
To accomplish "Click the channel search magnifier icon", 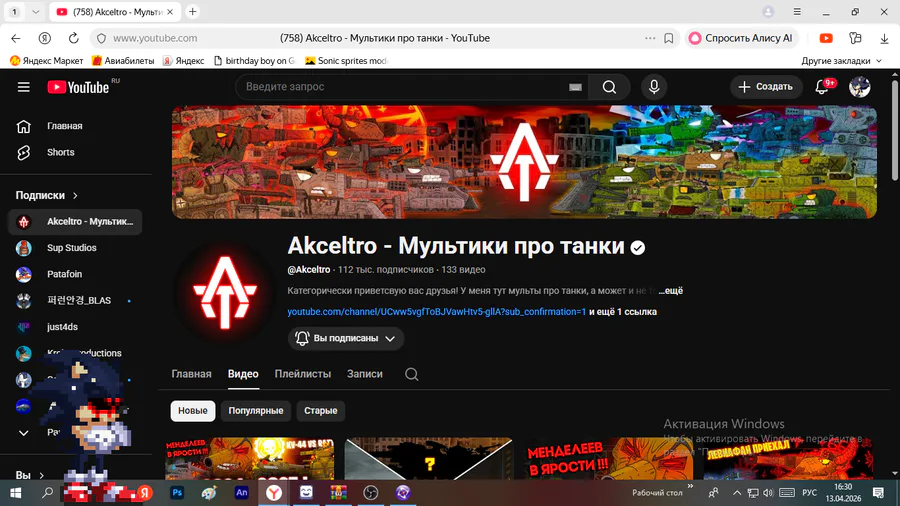I will click(412, 374).
